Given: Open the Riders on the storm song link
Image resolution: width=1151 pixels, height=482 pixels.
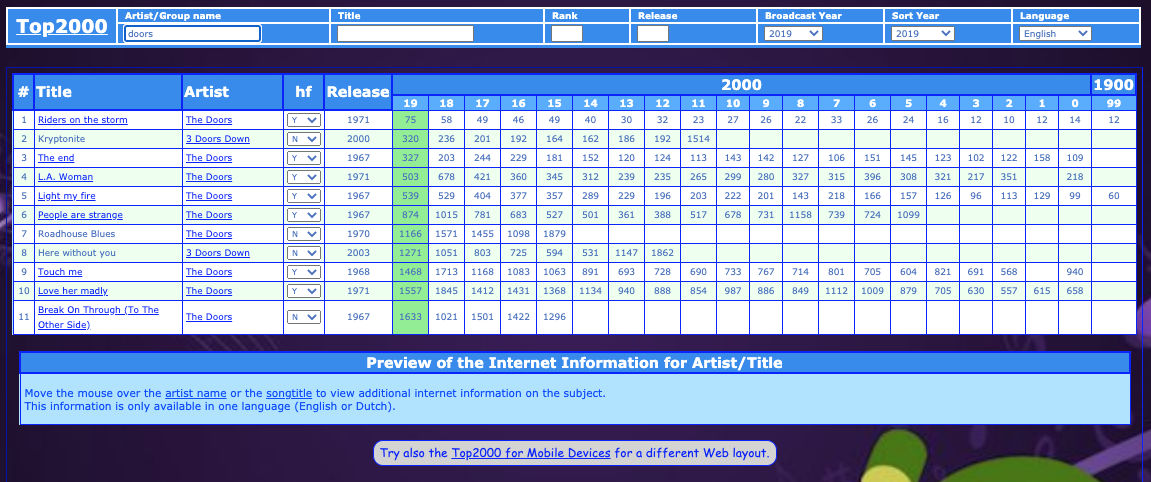Looking at the screenshot, I should click(x=82, y=120).
